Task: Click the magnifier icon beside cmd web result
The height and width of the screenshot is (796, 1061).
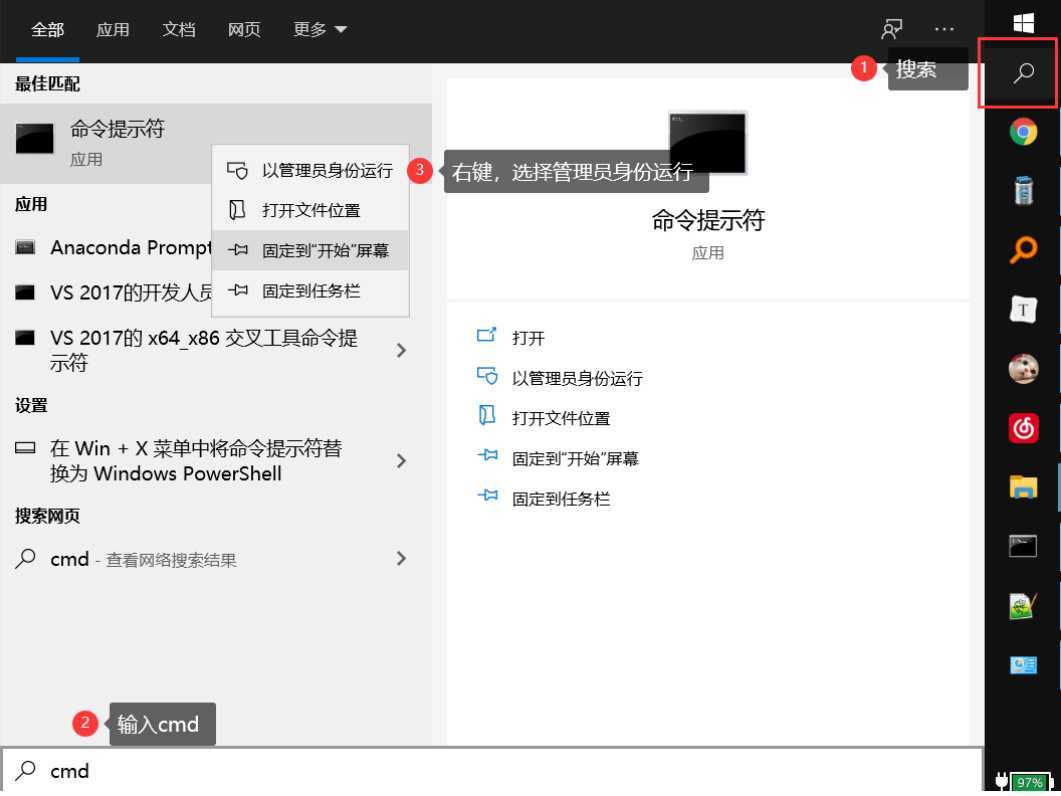Action: click(x=26, y=558)
